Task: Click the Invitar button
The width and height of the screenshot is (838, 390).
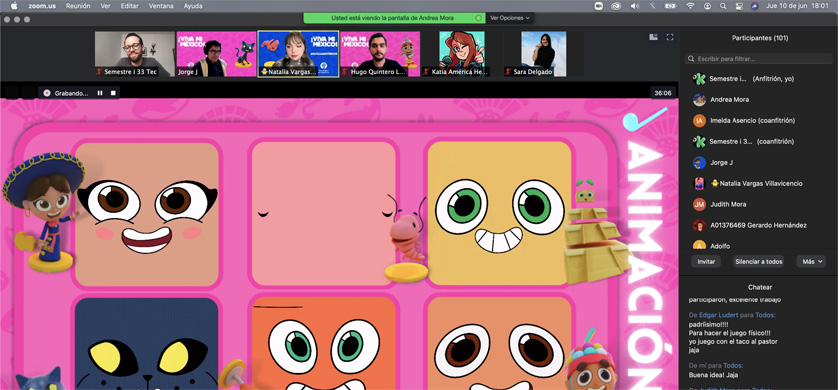Action: tap(706, 262)
